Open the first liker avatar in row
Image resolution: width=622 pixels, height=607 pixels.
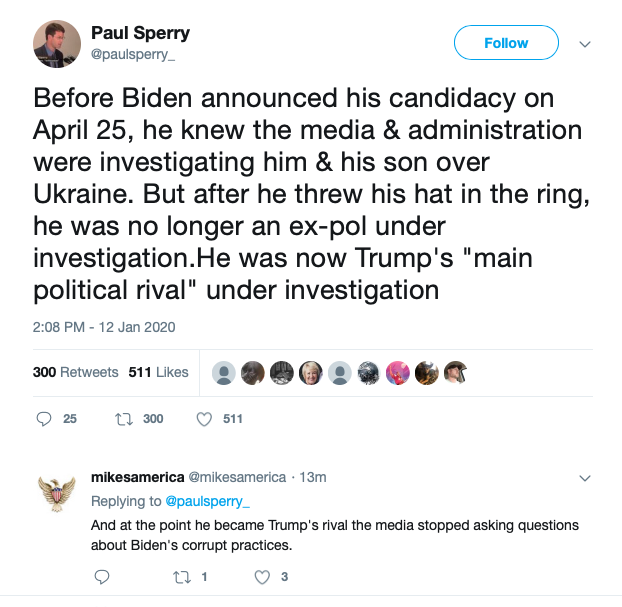[x=225, y=372]
